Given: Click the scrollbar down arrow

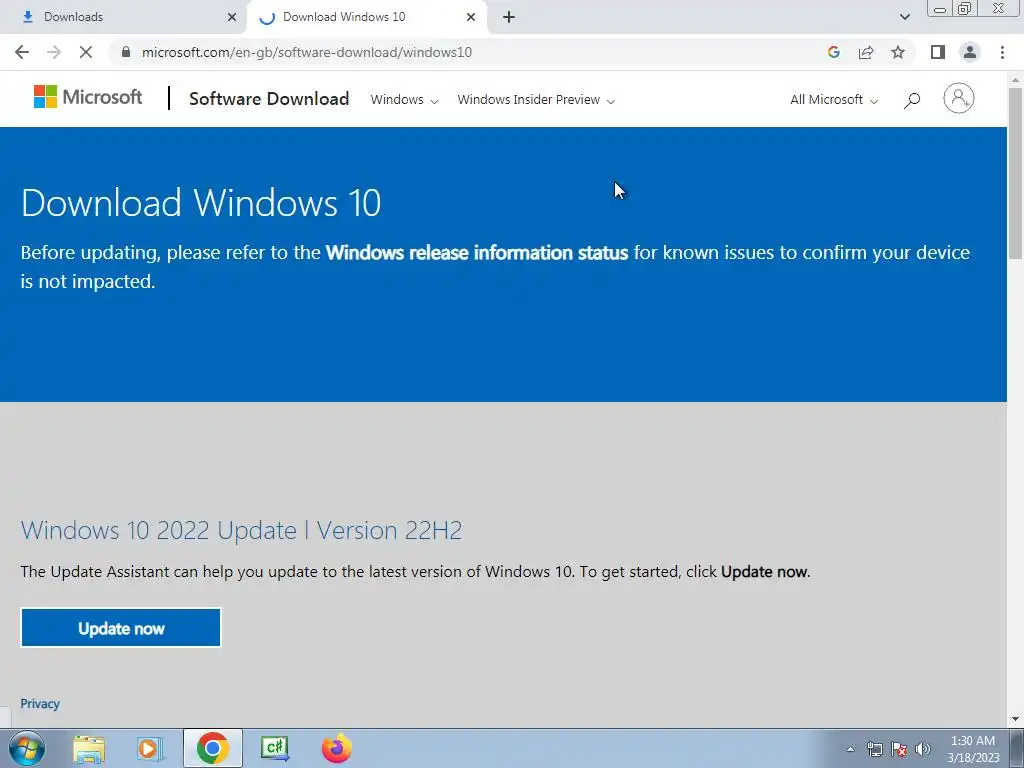Looking at the screenshot, I should tap(1015, 720).
